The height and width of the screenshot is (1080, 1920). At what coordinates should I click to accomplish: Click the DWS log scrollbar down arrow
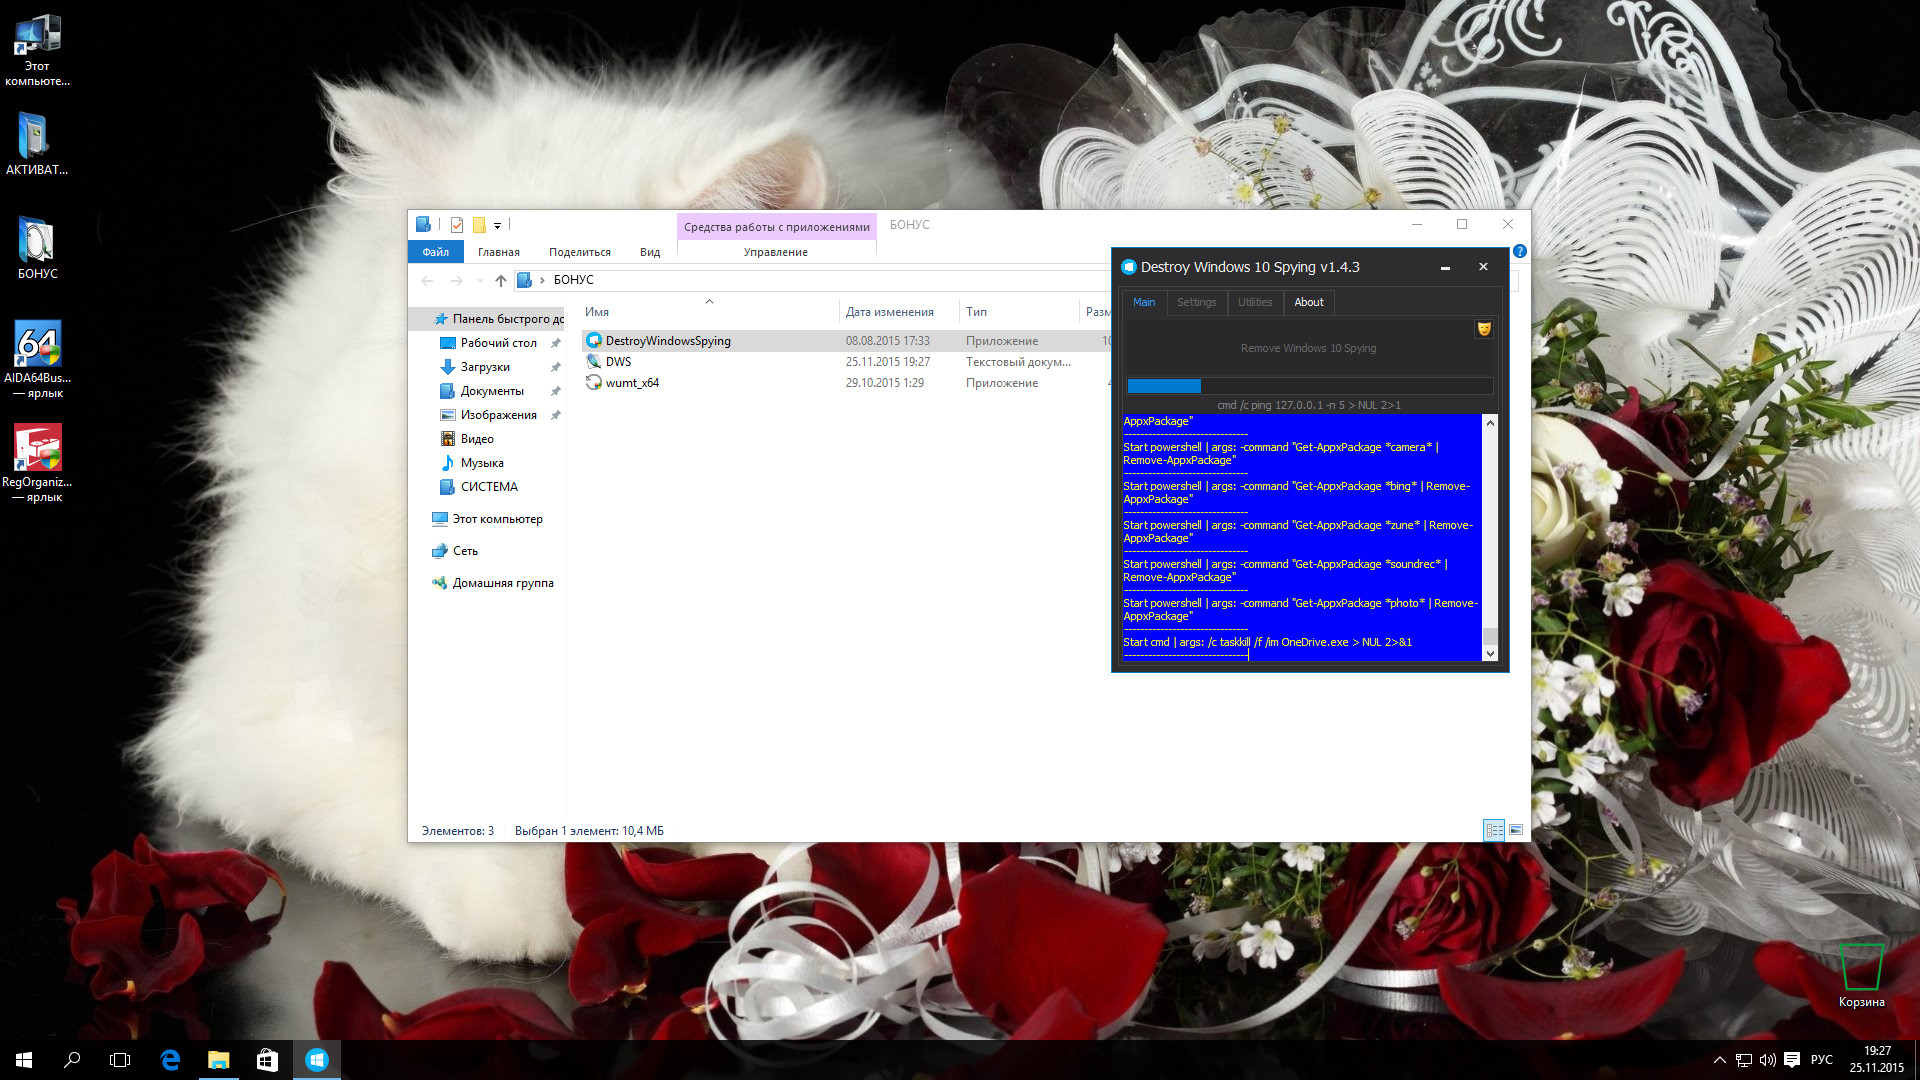tap(1490, 653)
